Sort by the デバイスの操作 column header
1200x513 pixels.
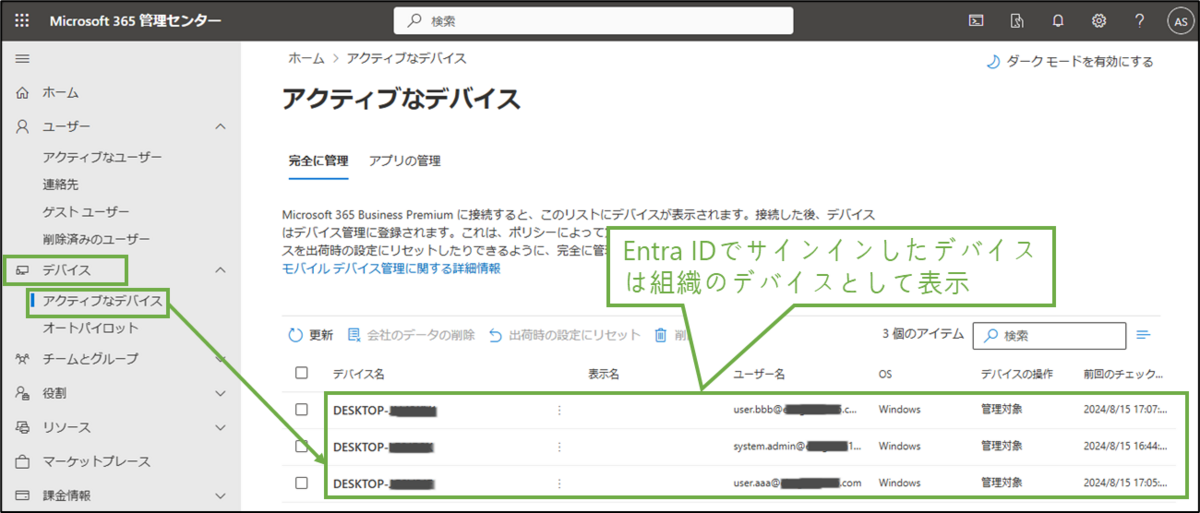[1017, 373]
